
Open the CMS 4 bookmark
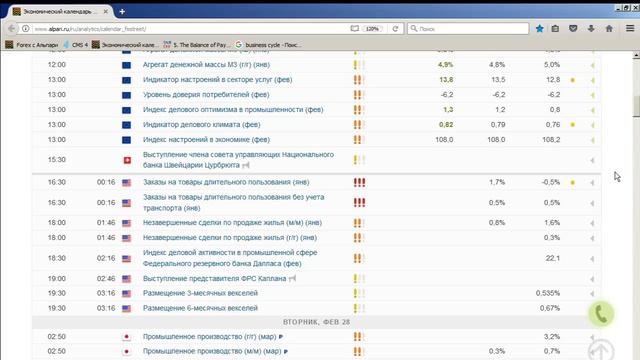pos(76,44)
